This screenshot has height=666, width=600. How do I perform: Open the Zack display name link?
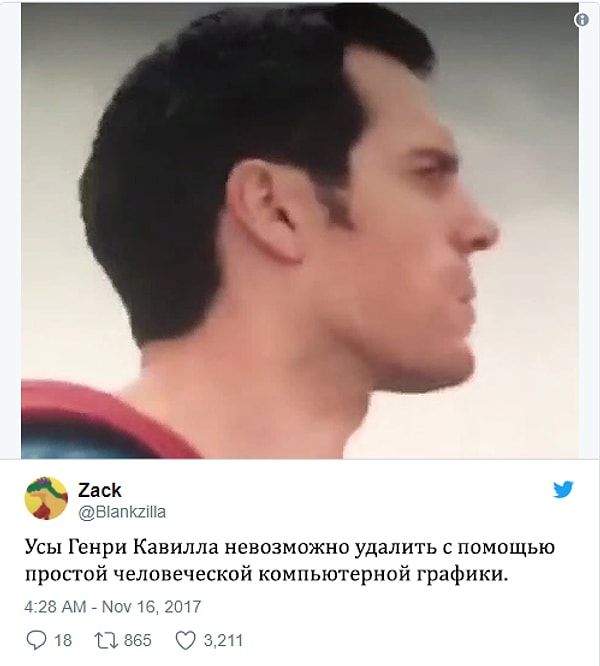100,490
